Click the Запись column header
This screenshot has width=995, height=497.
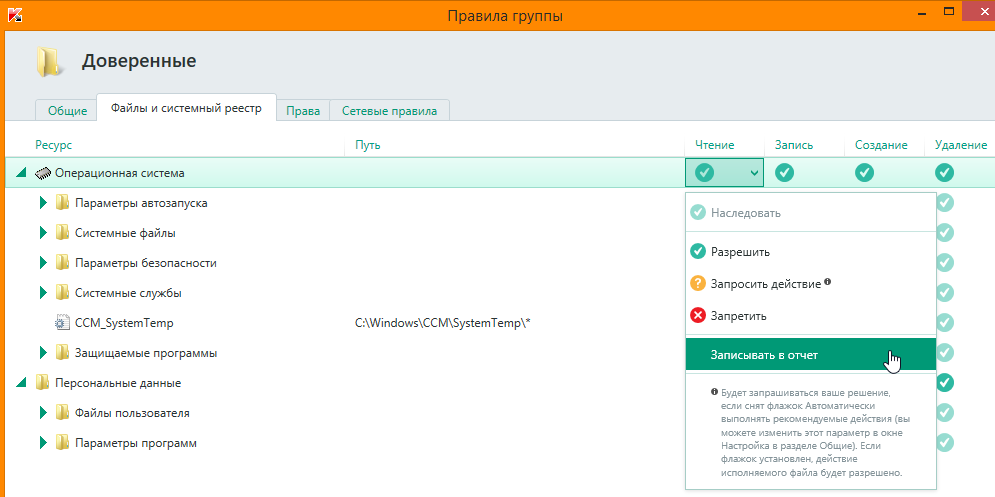[794, 145]
